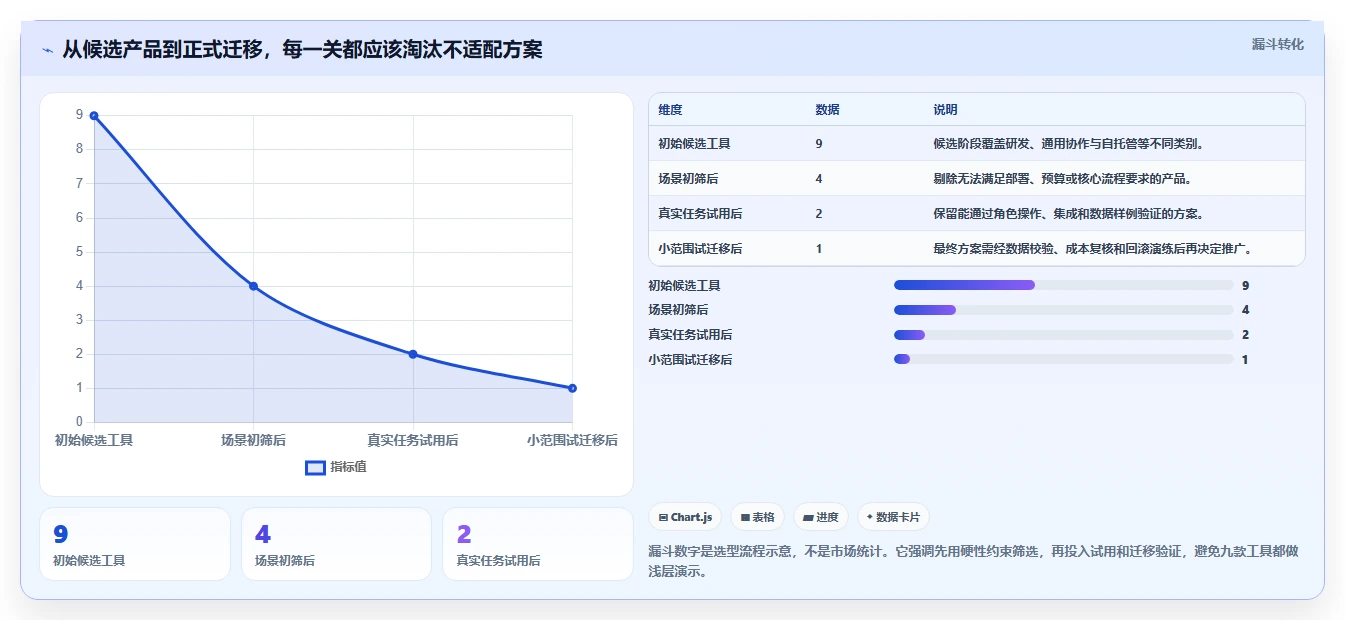Click the 小范围试迁移后 progress bar
Screen dimensions: 1345x620
point(1063,359)
